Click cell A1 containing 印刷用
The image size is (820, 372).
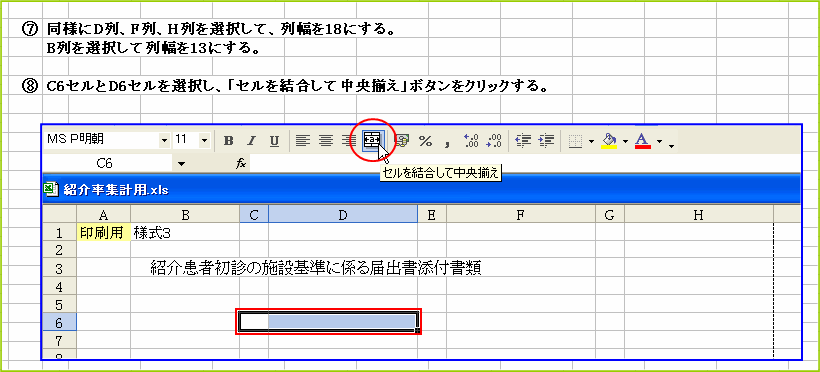pyautogui.click(x=104, y=233)
